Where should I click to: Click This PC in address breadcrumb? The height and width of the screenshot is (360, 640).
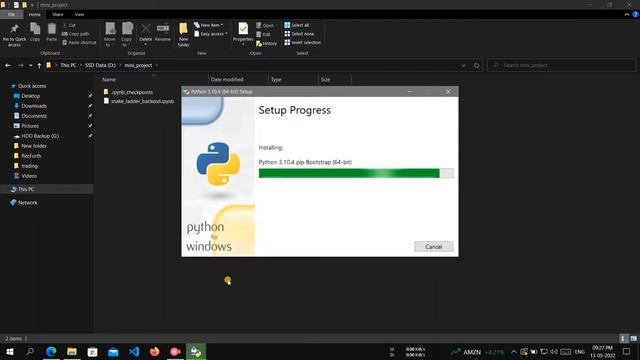pyautogui.click(x=68, y=65)
